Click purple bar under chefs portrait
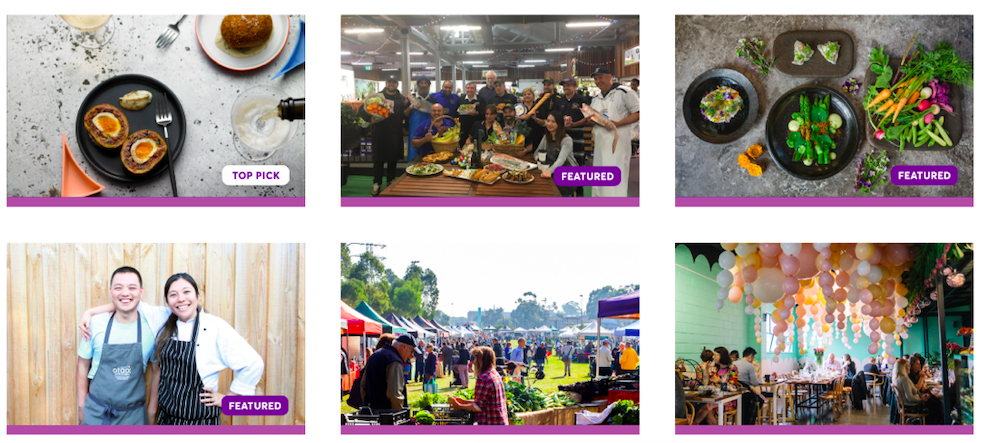 156,430
